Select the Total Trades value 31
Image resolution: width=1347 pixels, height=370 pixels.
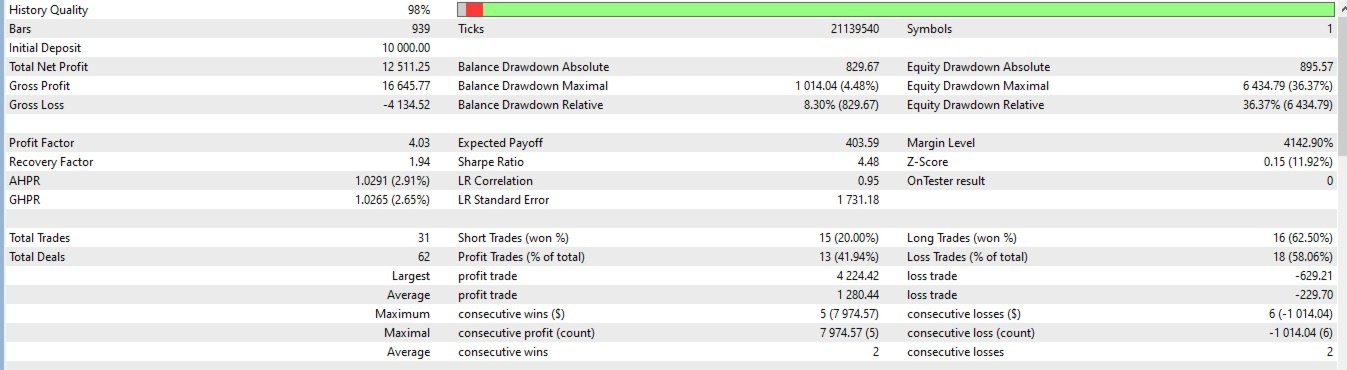424,238
